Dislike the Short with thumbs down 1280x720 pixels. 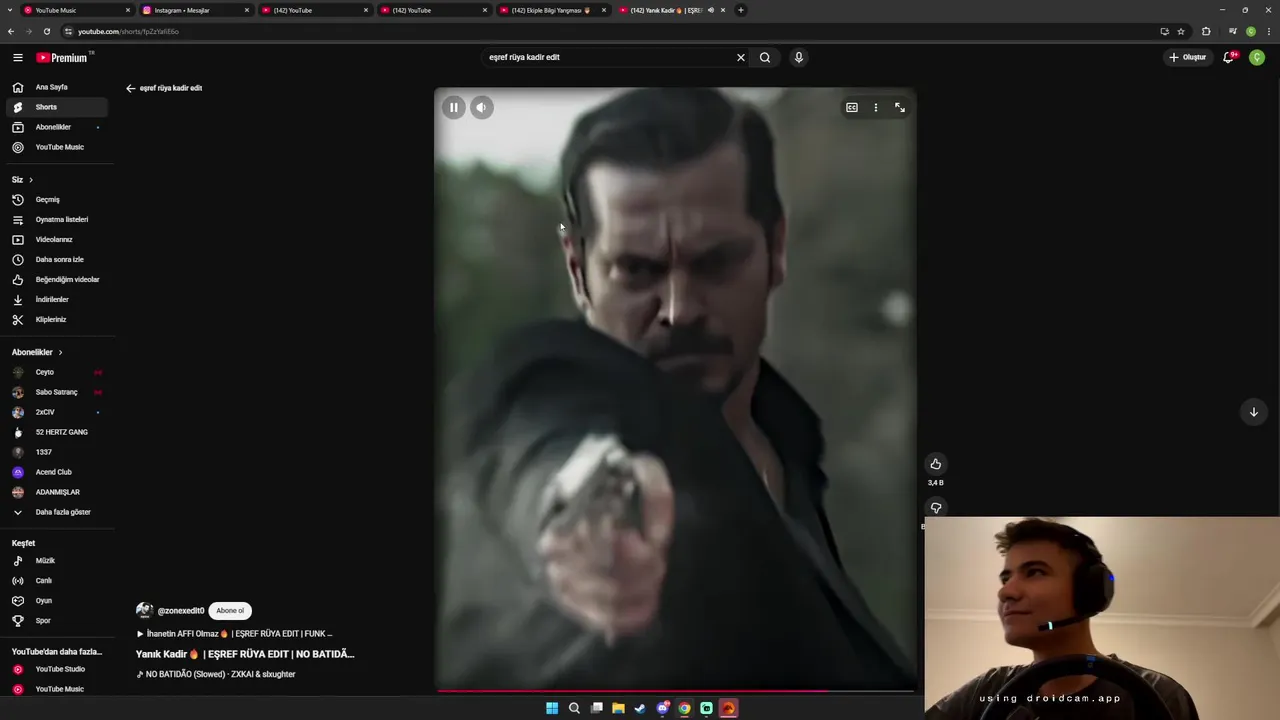pyautogui.click(x=935, y=508)
